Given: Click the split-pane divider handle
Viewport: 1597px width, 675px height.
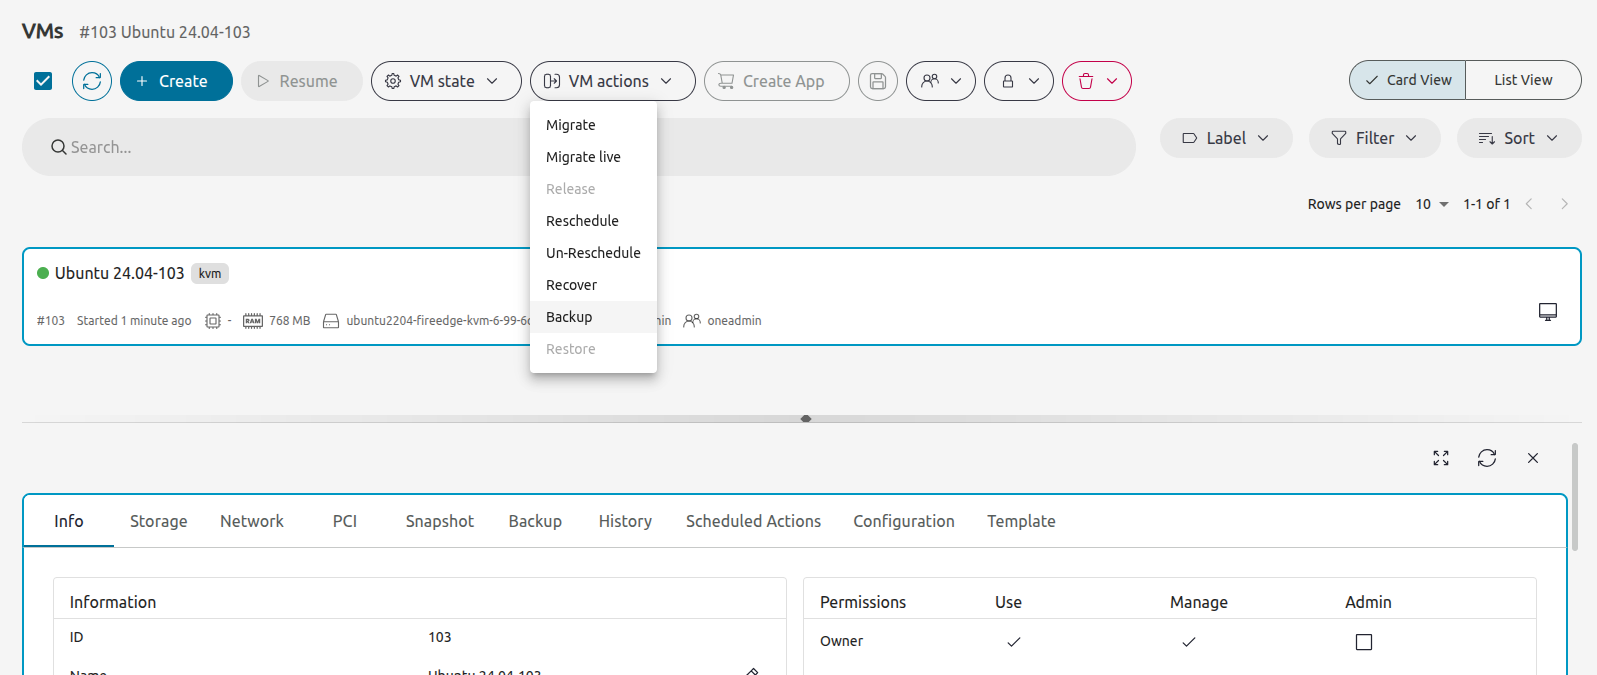Looking at the screenshot, I should (806, 419).
